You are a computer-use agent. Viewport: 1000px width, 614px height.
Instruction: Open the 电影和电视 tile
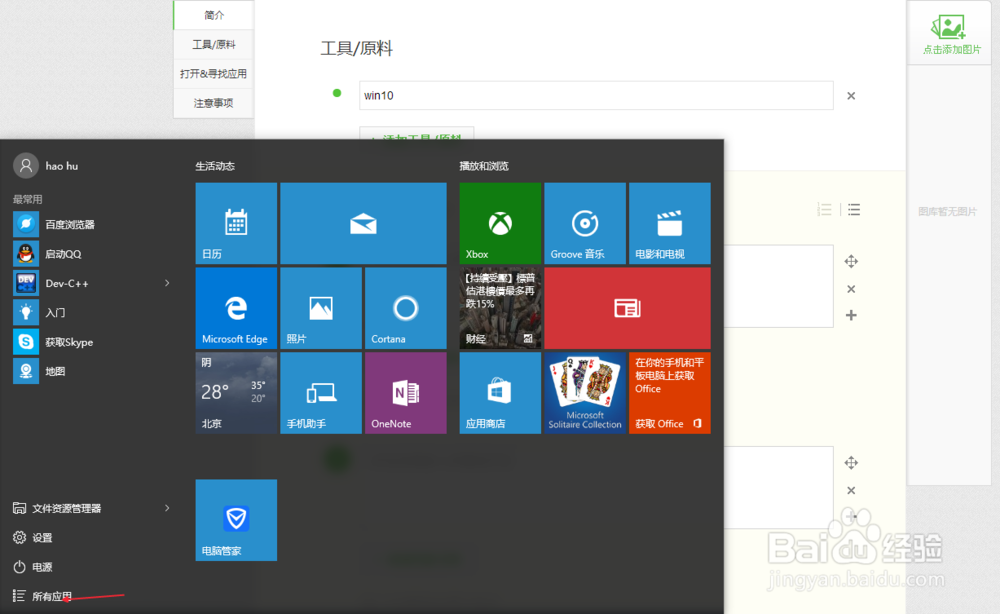click(670, 223)
